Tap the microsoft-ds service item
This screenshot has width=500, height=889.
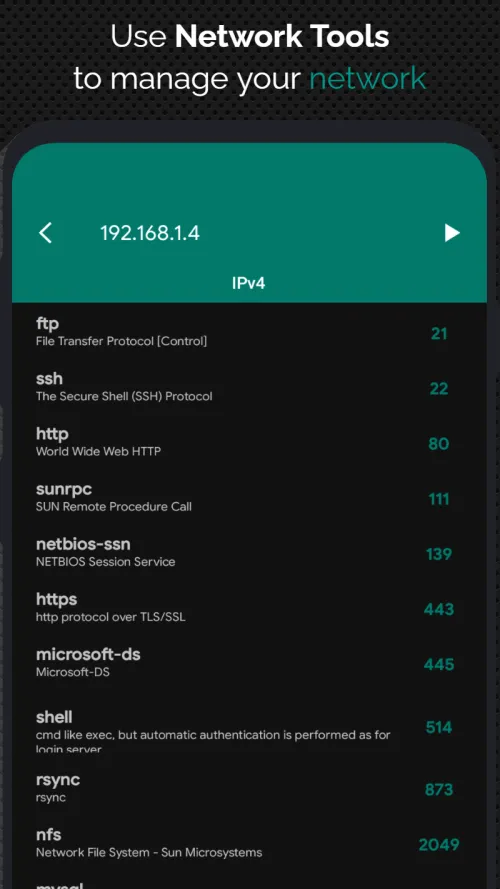[x=249, y=662]
